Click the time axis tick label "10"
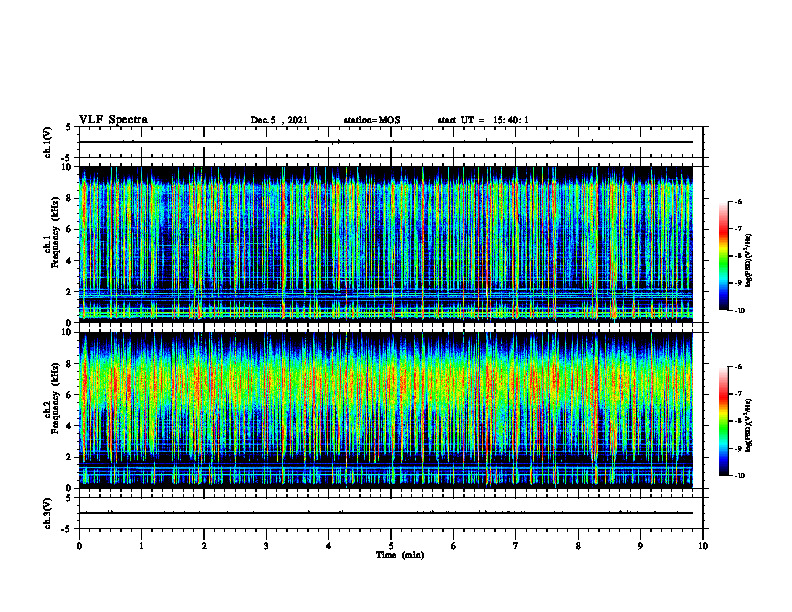Image resolution: width=792 pixels, height=612 pixels. (x=703, y=546)
